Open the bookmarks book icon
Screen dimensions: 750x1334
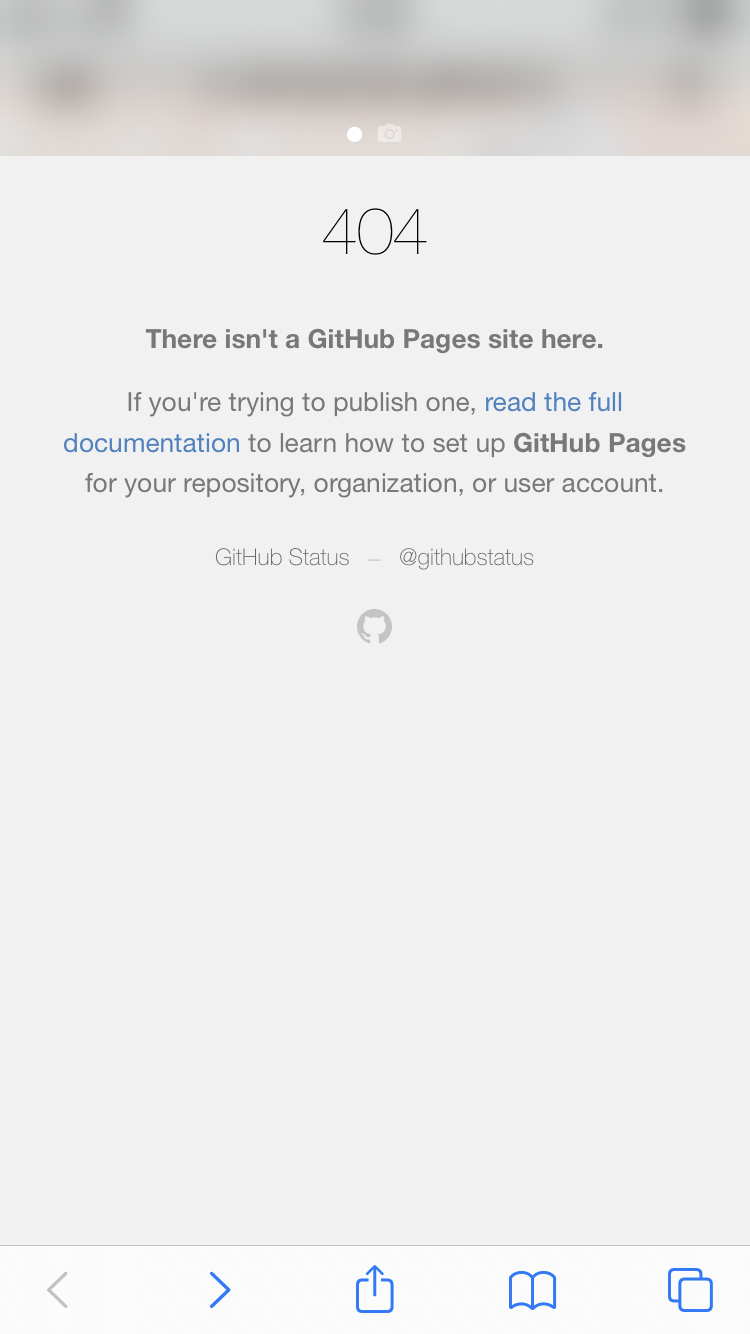tap(532, 1290)
